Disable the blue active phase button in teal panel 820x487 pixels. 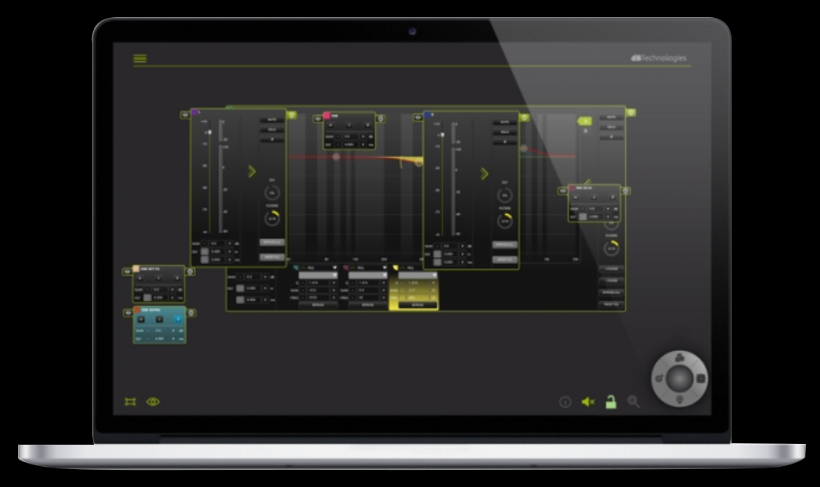(x=178, y=319)
